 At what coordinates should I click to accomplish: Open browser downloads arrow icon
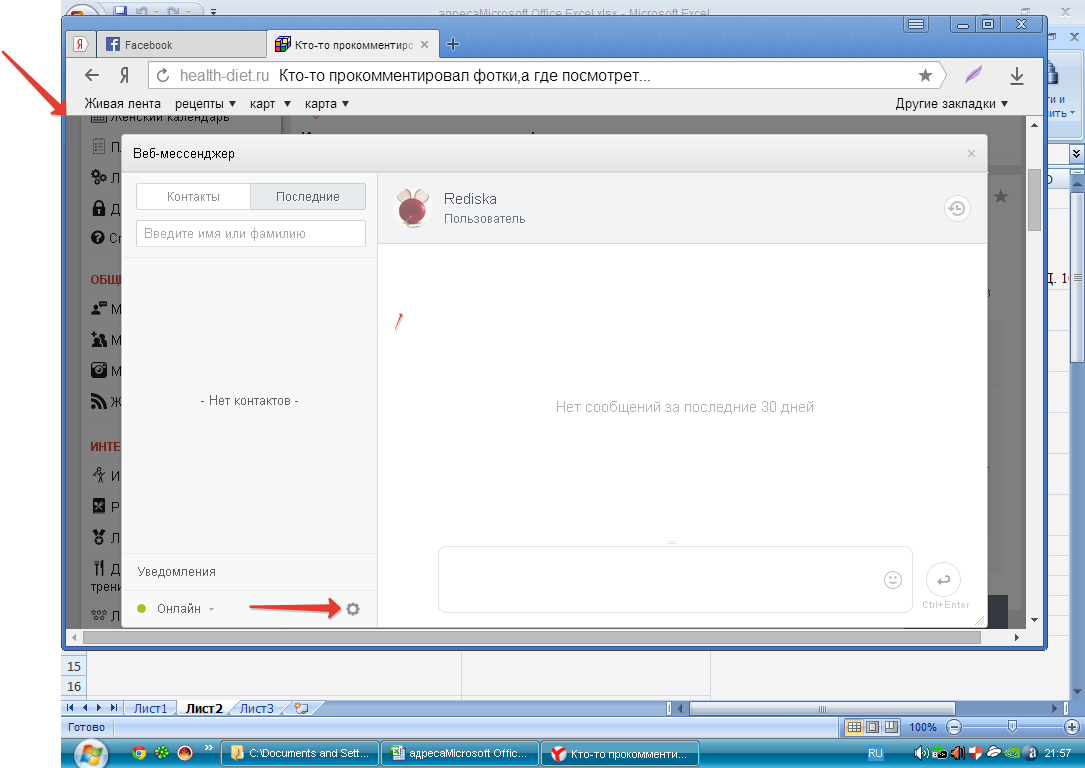click(x=1017, y=76)
